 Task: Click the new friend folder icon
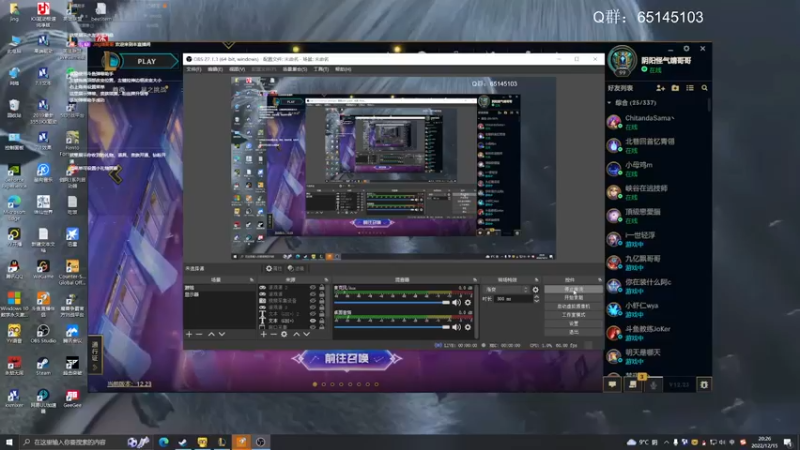(676, 88)
